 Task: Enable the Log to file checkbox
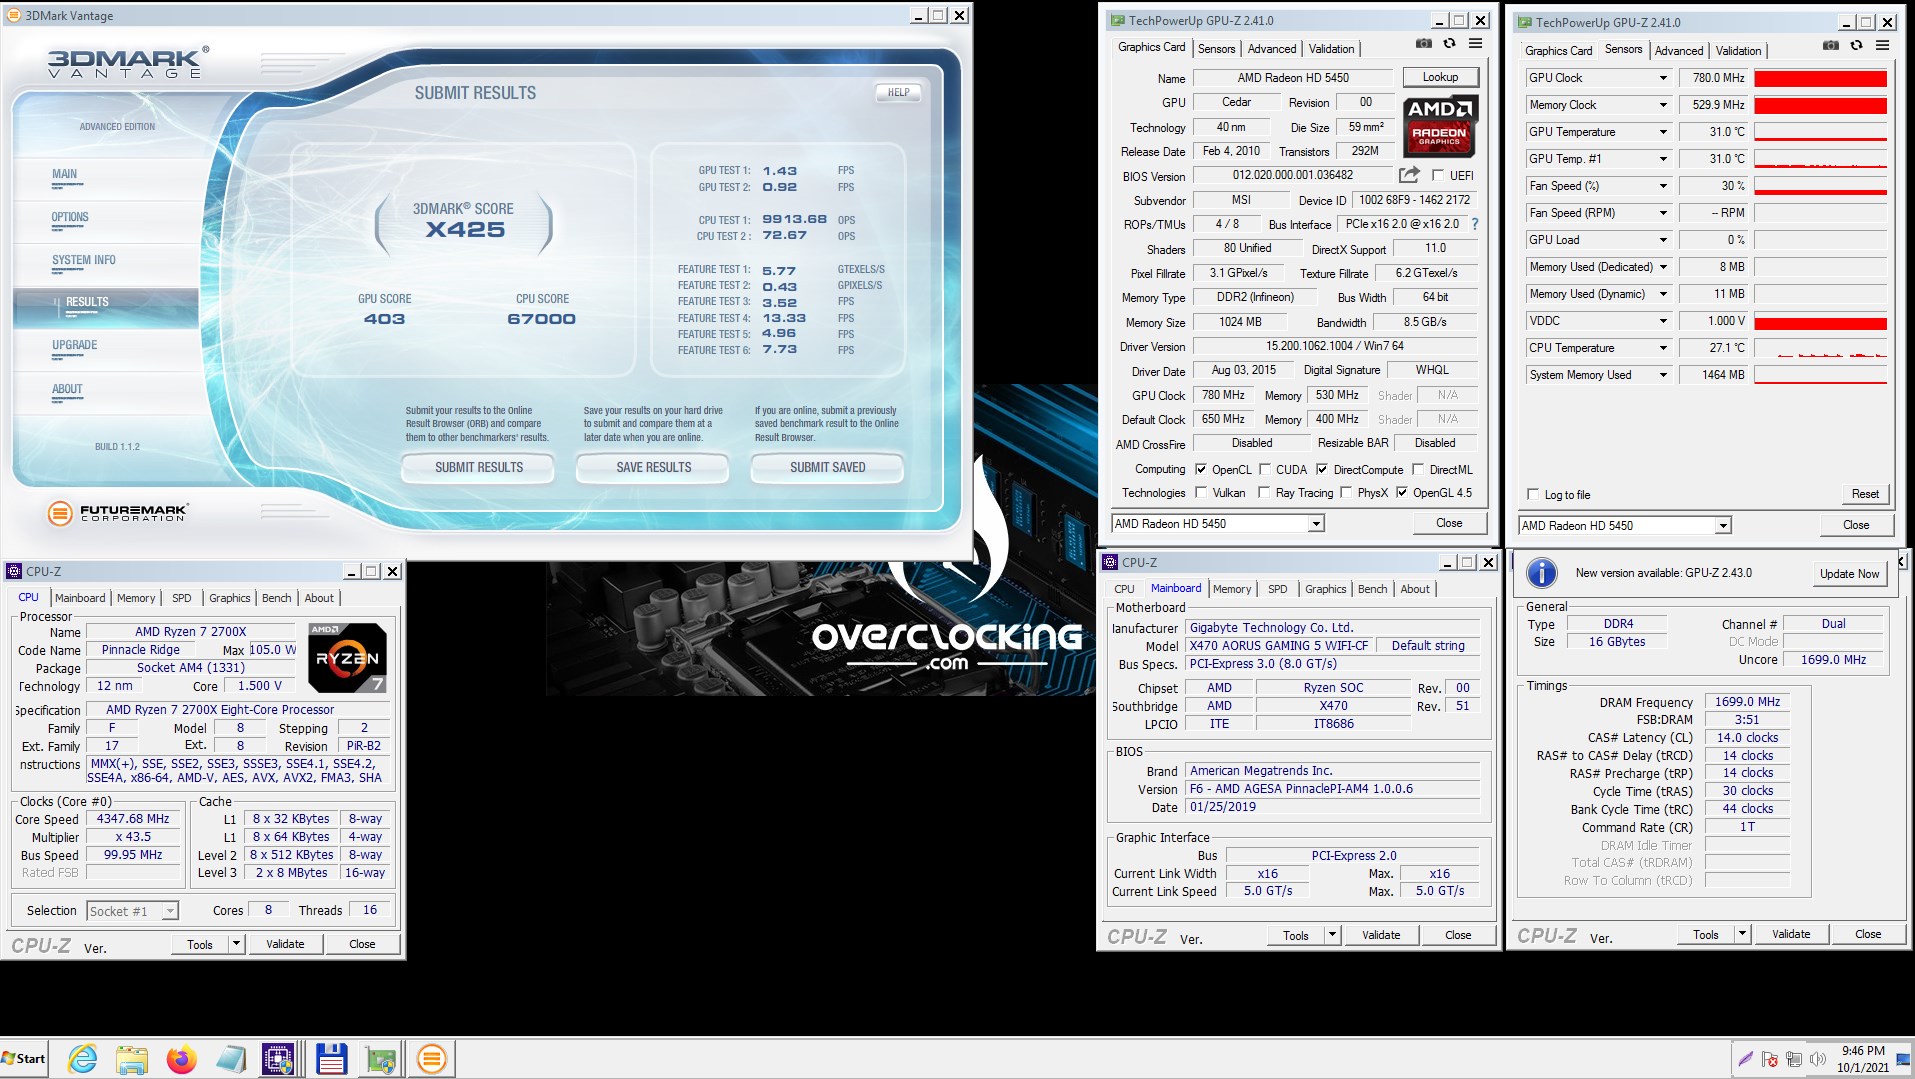[1533, 494]
